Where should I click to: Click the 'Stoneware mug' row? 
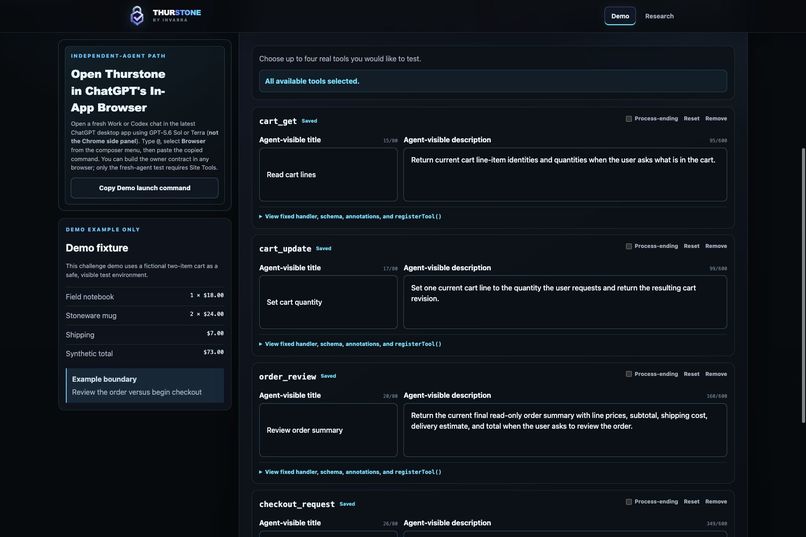point(144,316)
